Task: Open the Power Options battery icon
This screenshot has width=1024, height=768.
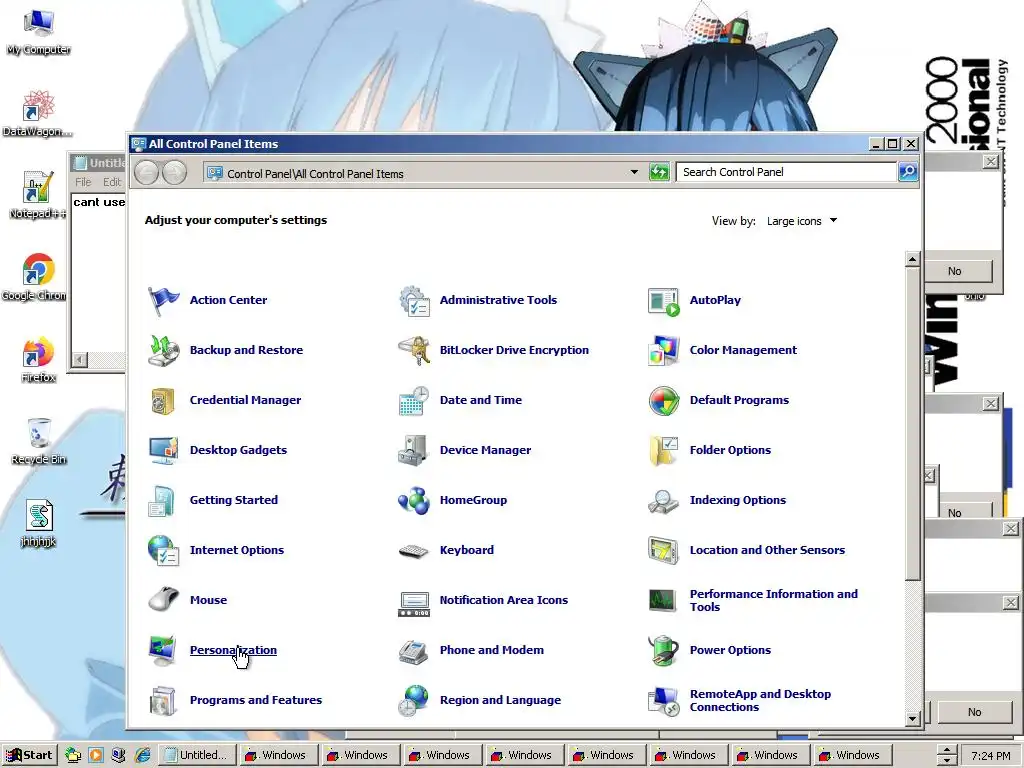Action: 664,650
